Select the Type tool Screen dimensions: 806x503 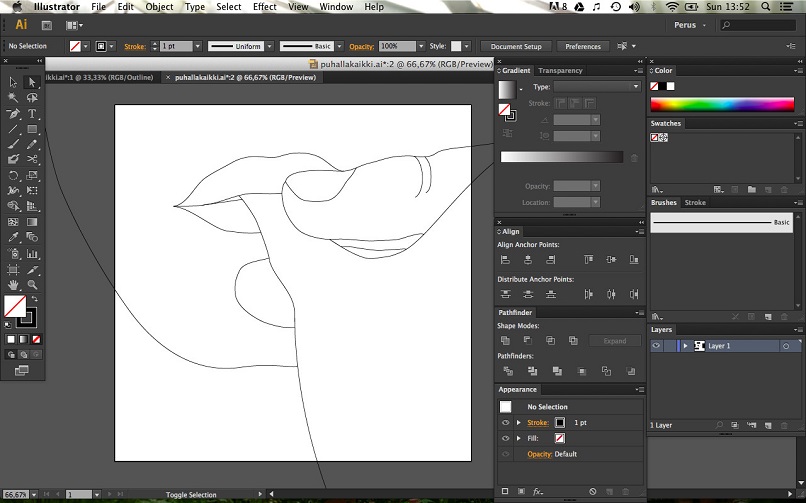pos(32,114)
